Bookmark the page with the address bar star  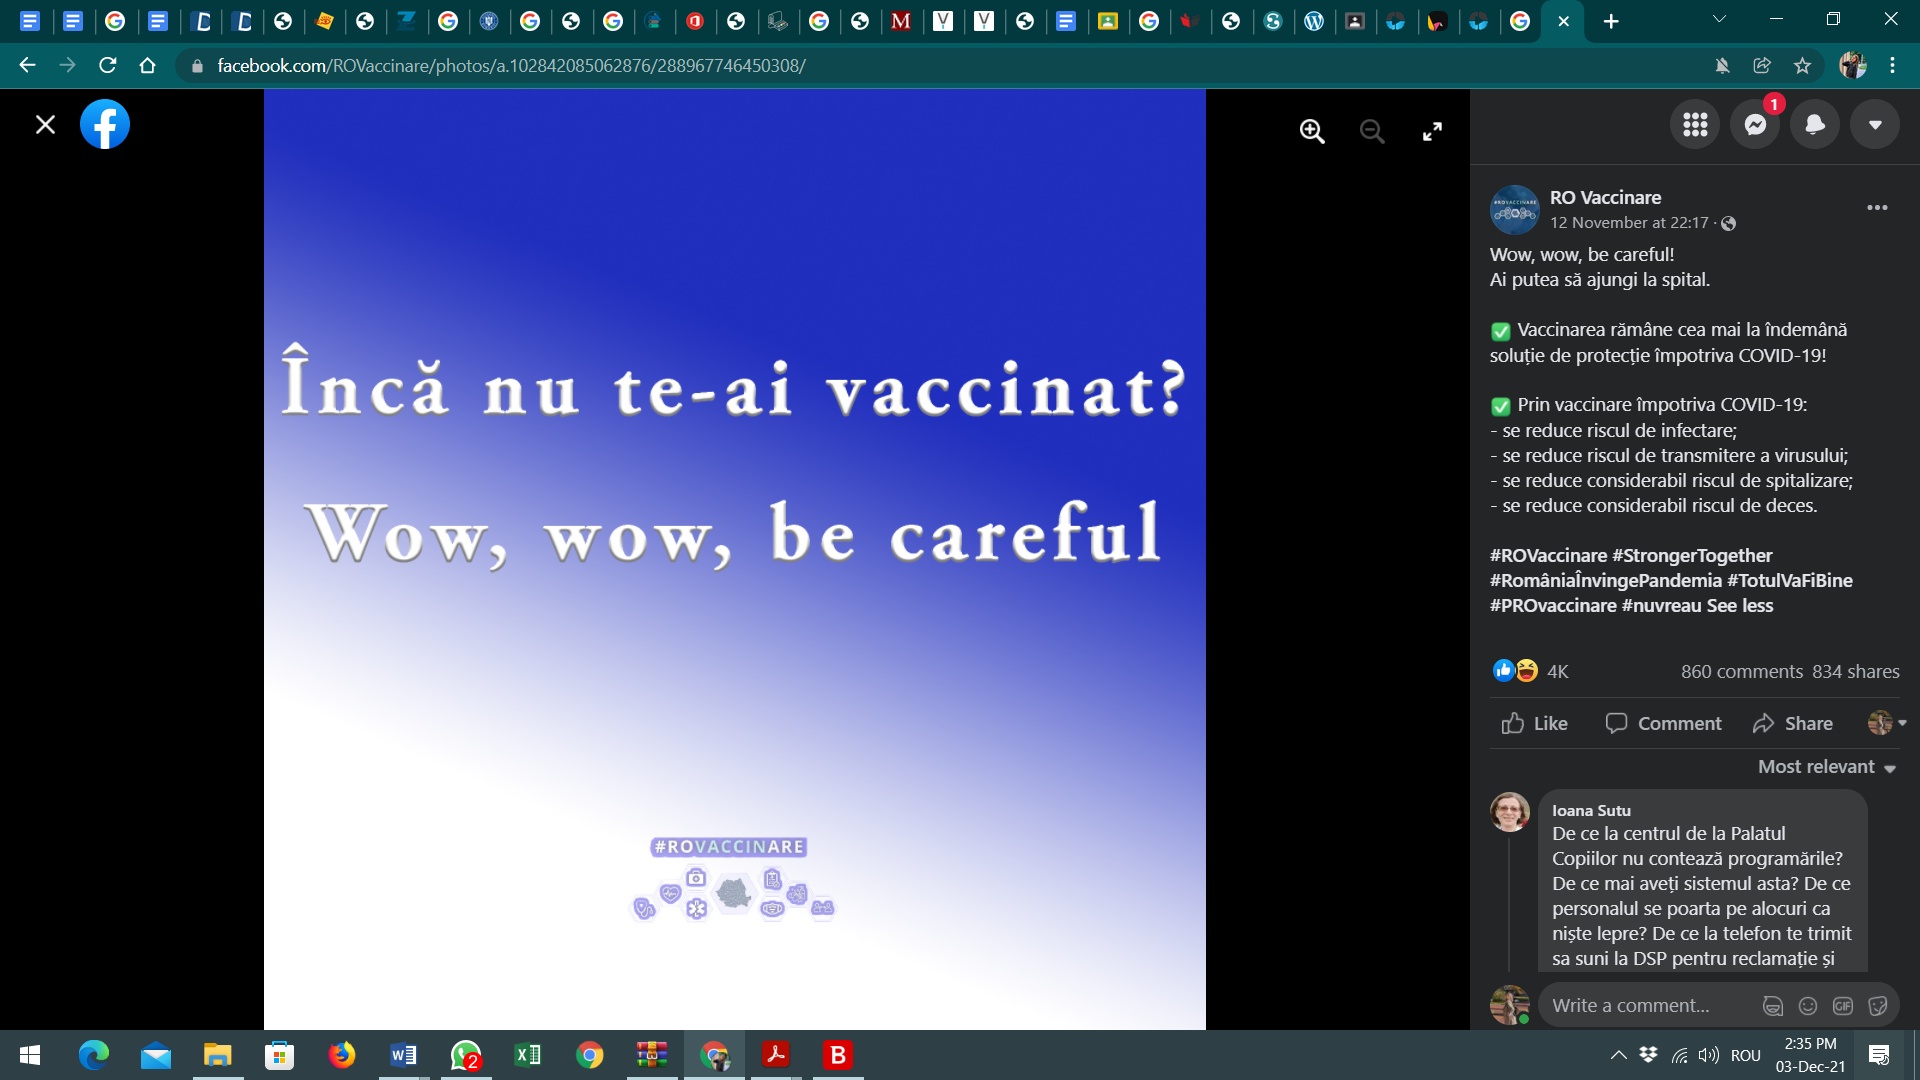tap(1803, 65)
